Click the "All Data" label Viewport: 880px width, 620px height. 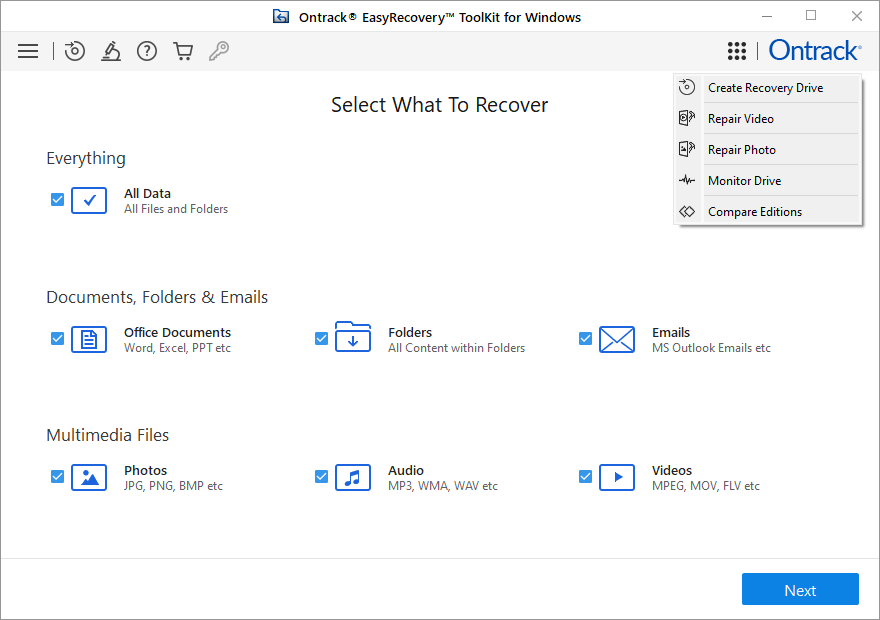coord(147,194)
